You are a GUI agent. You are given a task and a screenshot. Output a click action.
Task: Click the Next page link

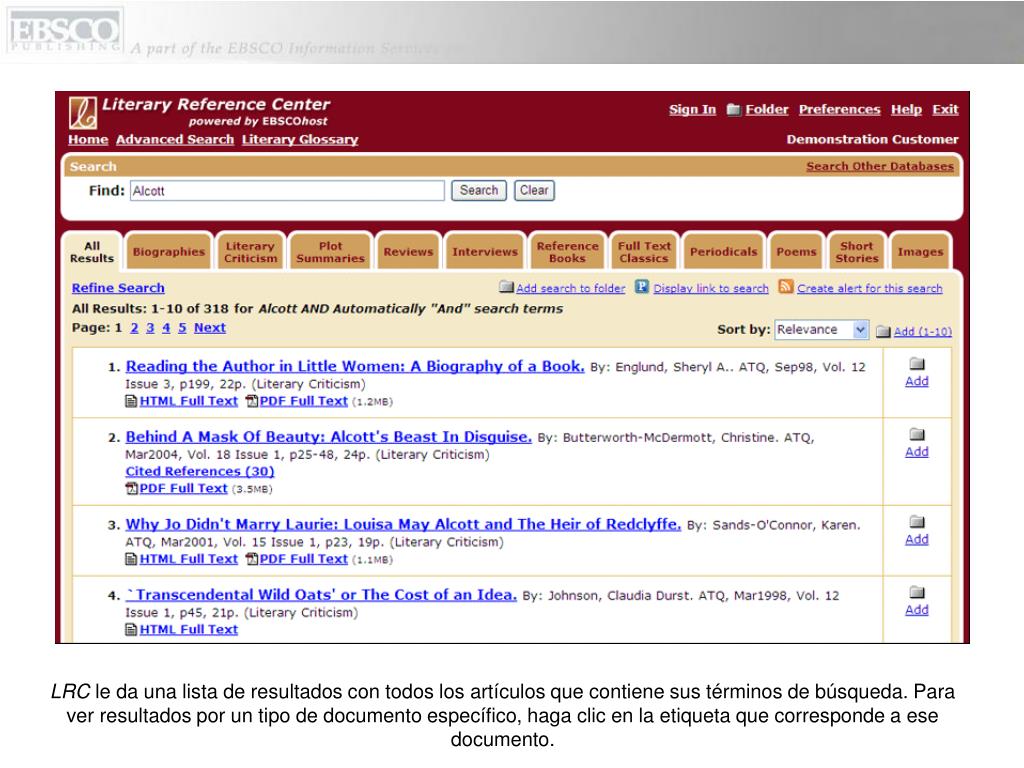click(210, 328)
